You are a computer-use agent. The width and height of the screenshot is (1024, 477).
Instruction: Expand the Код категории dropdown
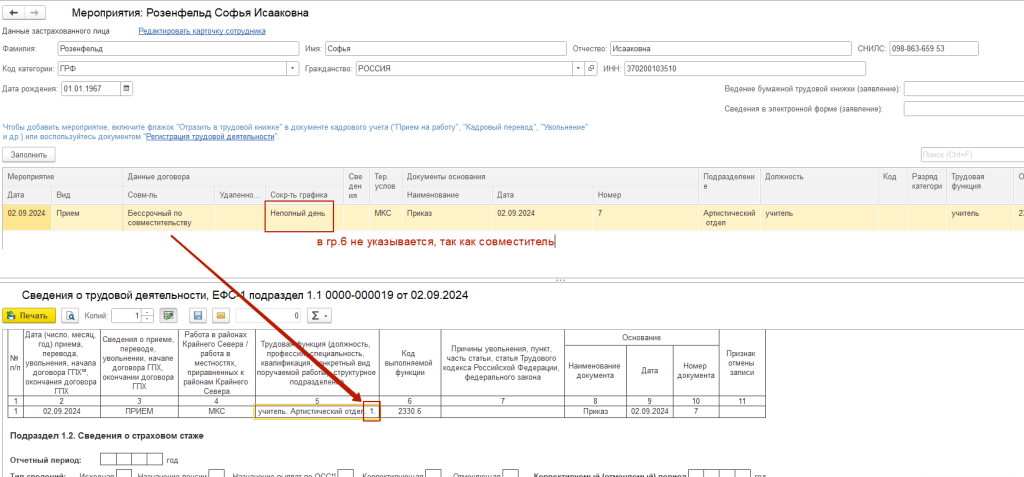pos(292,68)
